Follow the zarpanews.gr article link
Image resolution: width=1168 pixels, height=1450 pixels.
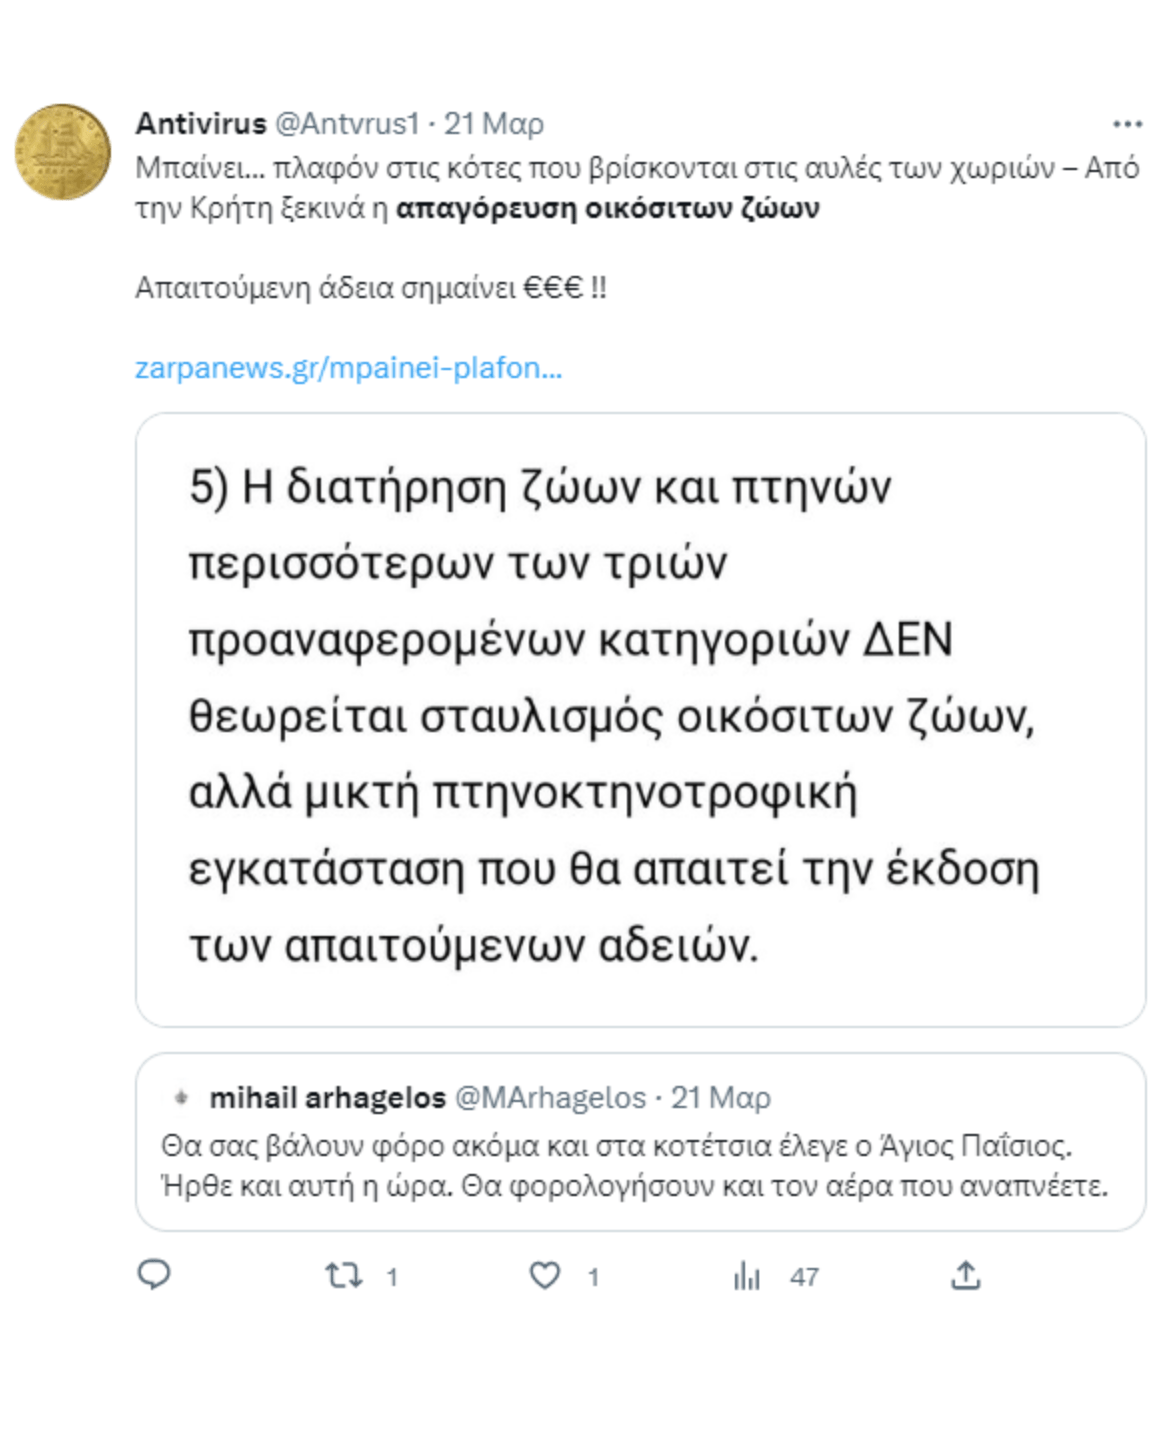click(x=348, y=368)
